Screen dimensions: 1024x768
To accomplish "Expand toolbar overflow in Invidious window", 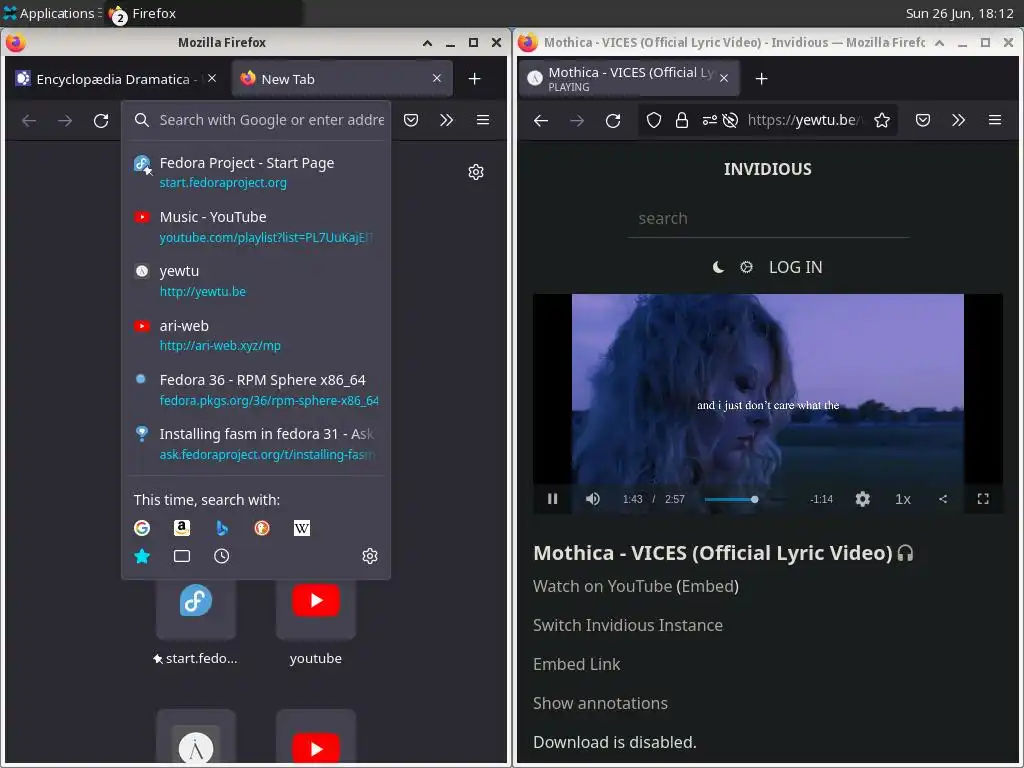I will 958,120.
